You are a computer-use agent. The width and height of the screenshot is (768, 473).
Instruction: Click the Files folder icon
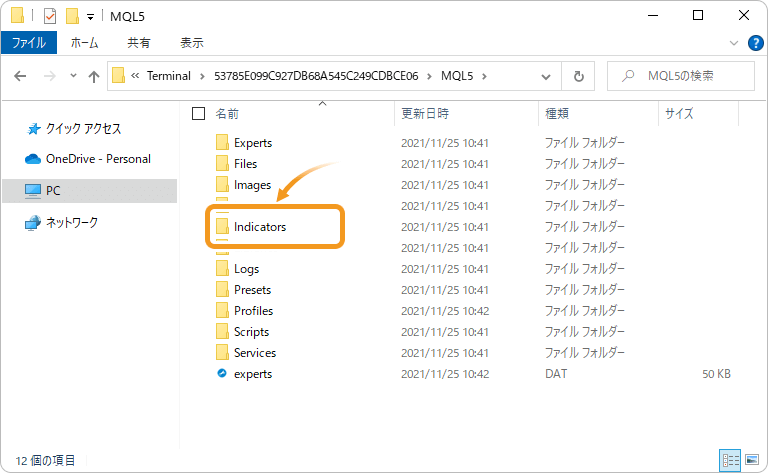(222, 164)
